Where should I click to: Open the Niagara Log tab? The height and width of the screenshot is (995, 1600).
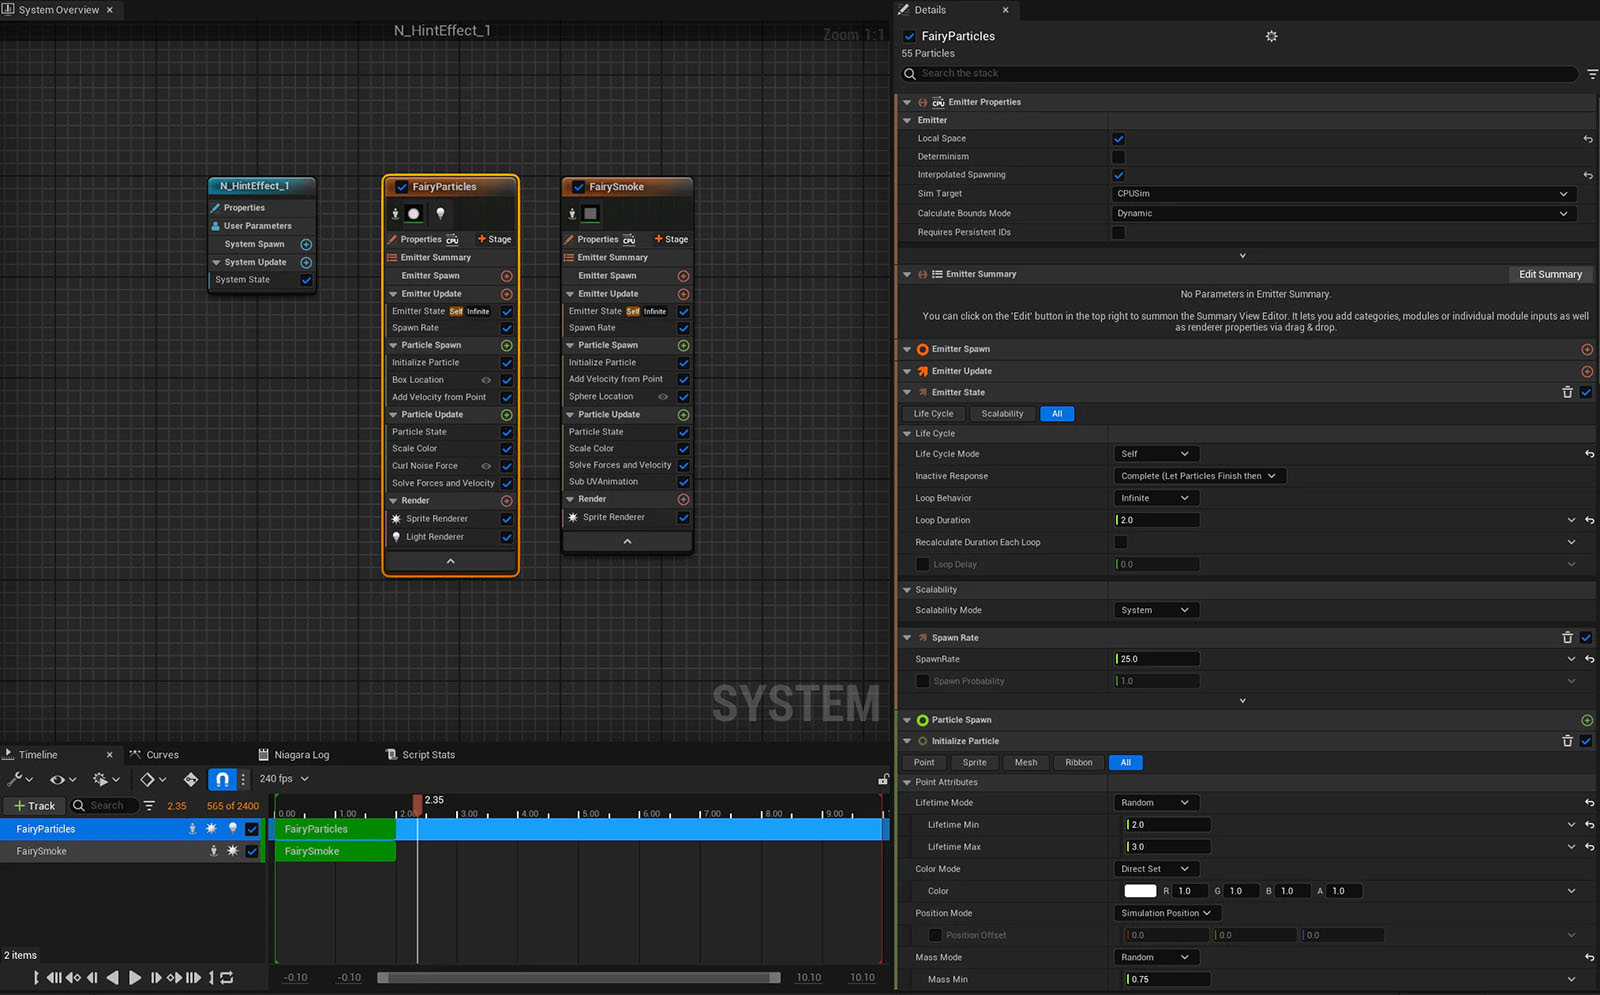[x=301, y=755]
